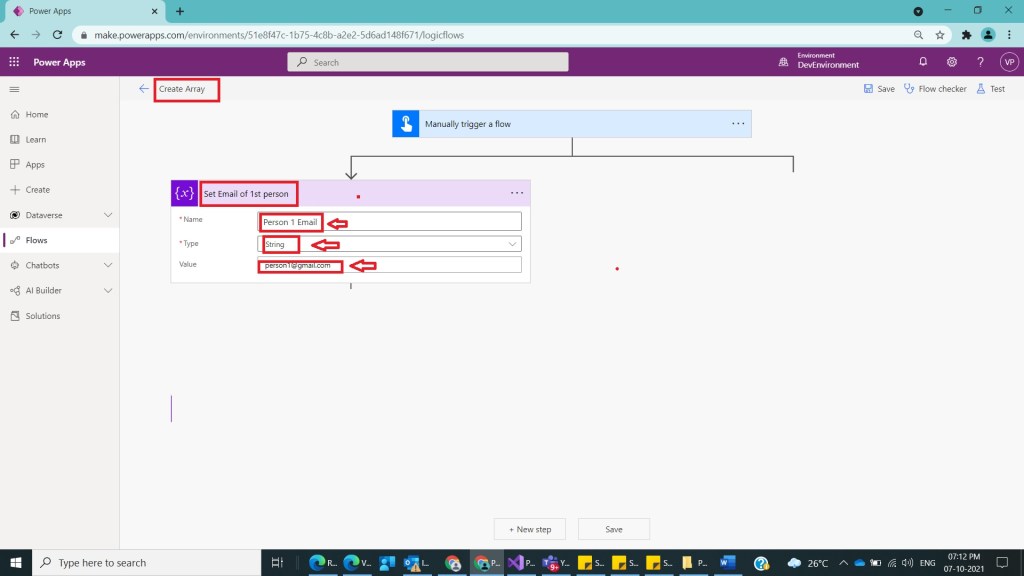Open the settings gear icon
This screenshot has width=1024, height=576.
[951, 62]
